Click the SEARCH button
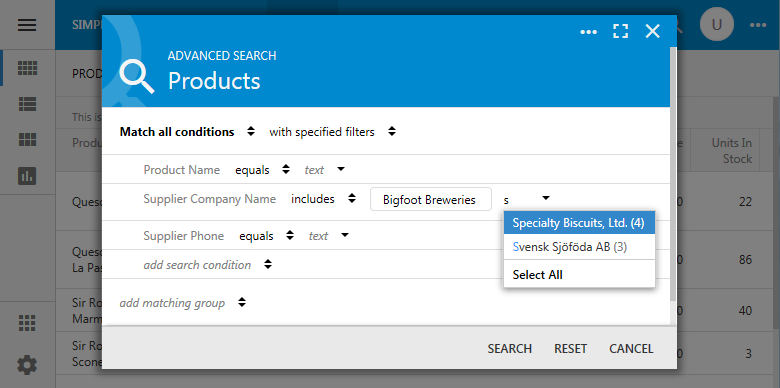 (509, 349)
